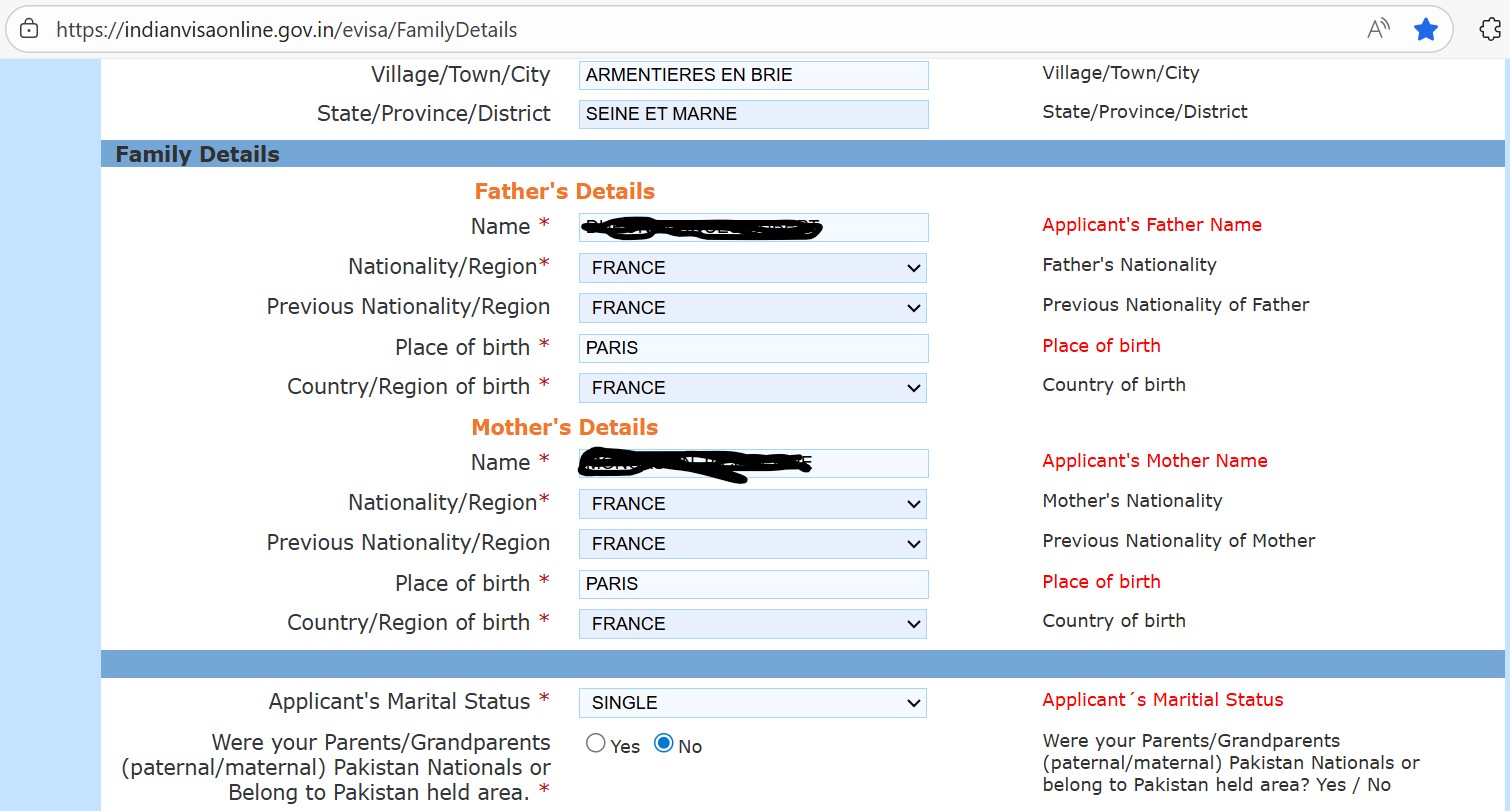This screenshot has height=811, width=1510.
Task: Click the site lock icon in address bar
Action: [29, 29]
